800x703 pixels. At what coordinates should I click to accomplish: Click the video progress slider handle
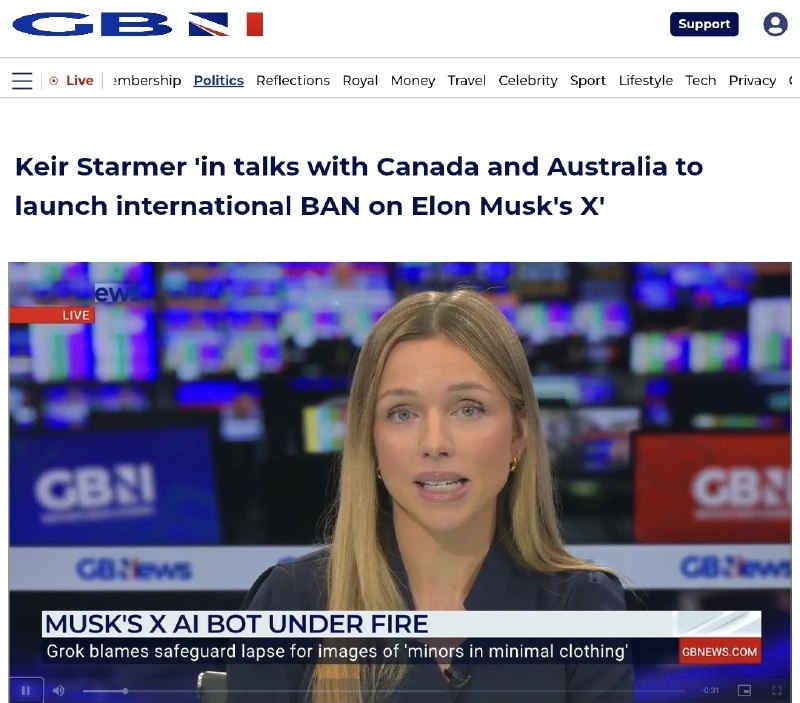tap(125, 691)
